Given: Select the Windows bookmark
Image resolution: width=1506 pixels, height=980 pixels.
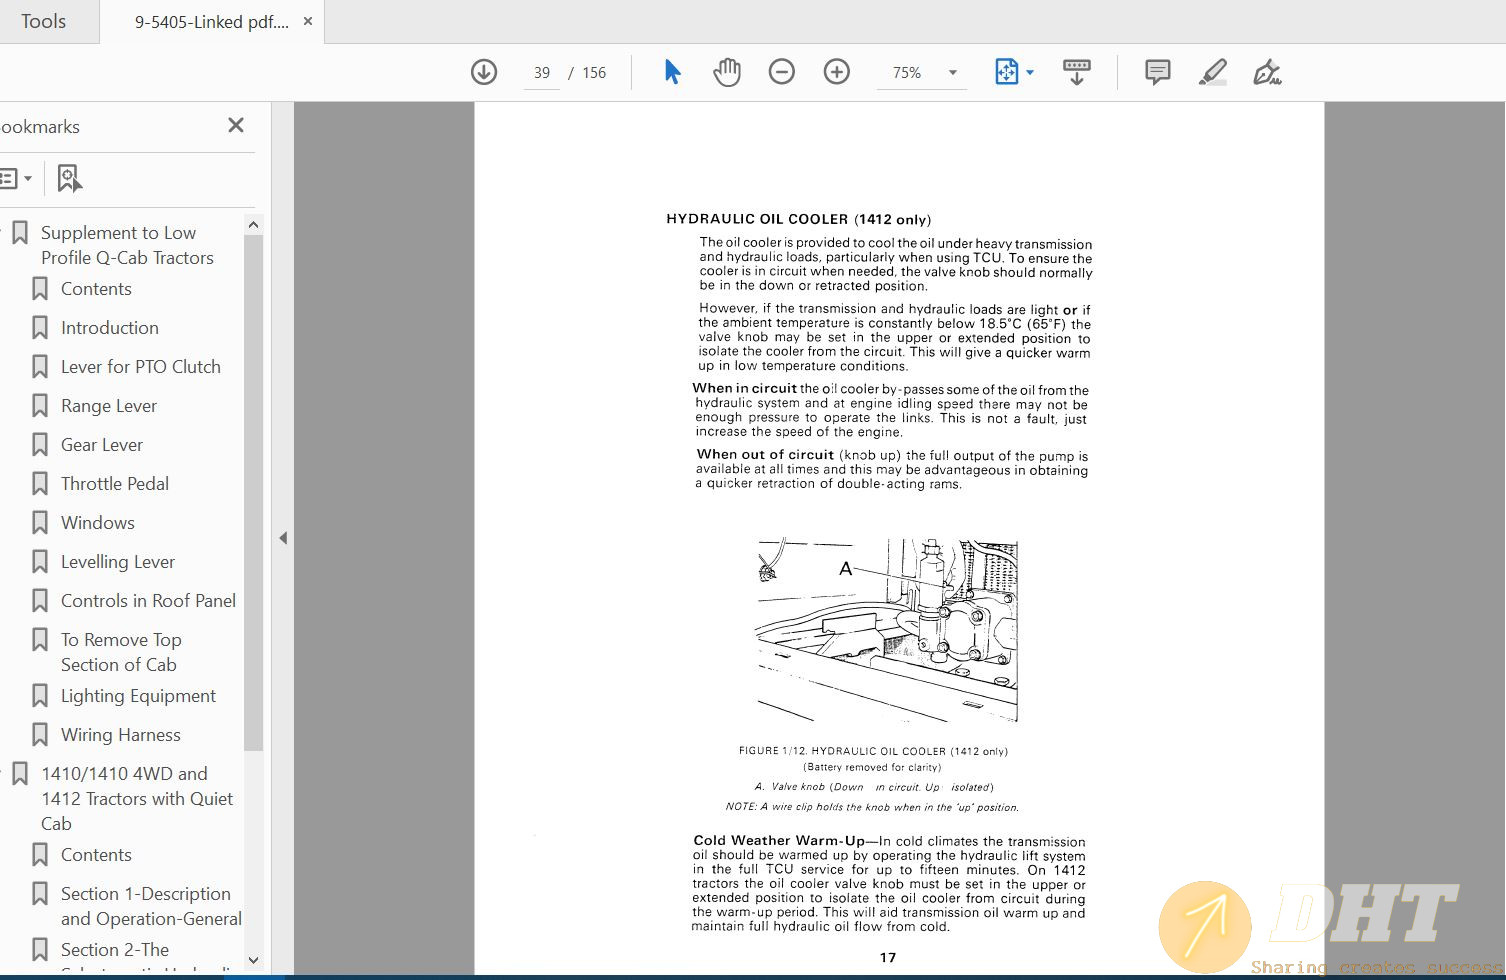Looking at the screenshot, I should coord(98,523).
